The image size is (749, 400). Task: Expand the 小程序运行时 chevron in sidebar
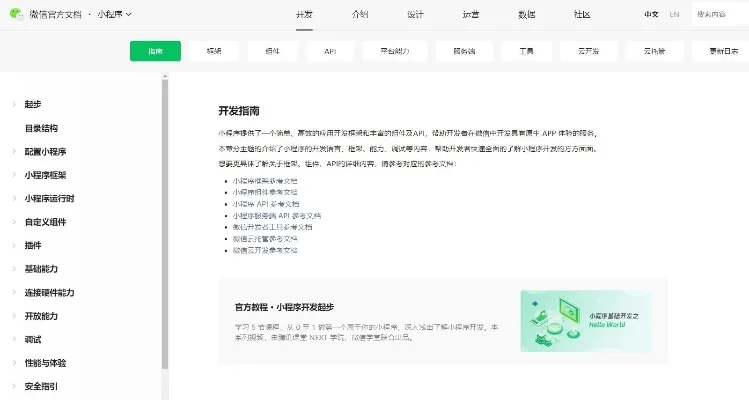14,198
